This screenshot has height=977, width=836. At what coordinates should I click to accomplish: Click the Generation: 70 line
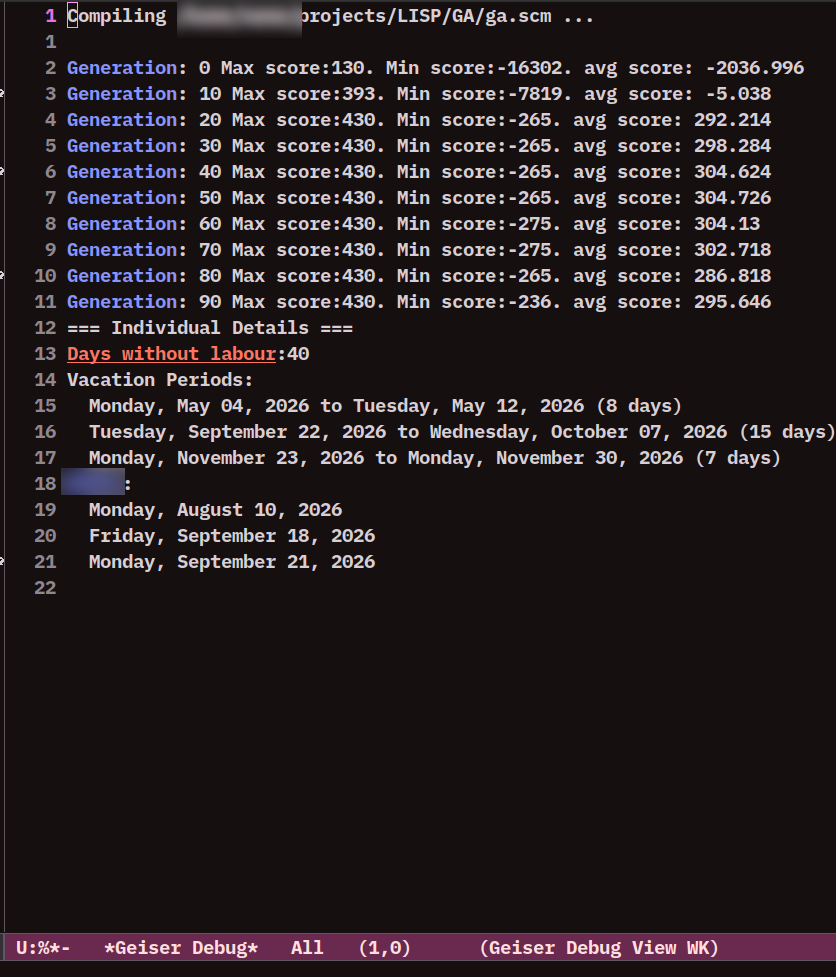pyautogui.click(x=419, y=250)
